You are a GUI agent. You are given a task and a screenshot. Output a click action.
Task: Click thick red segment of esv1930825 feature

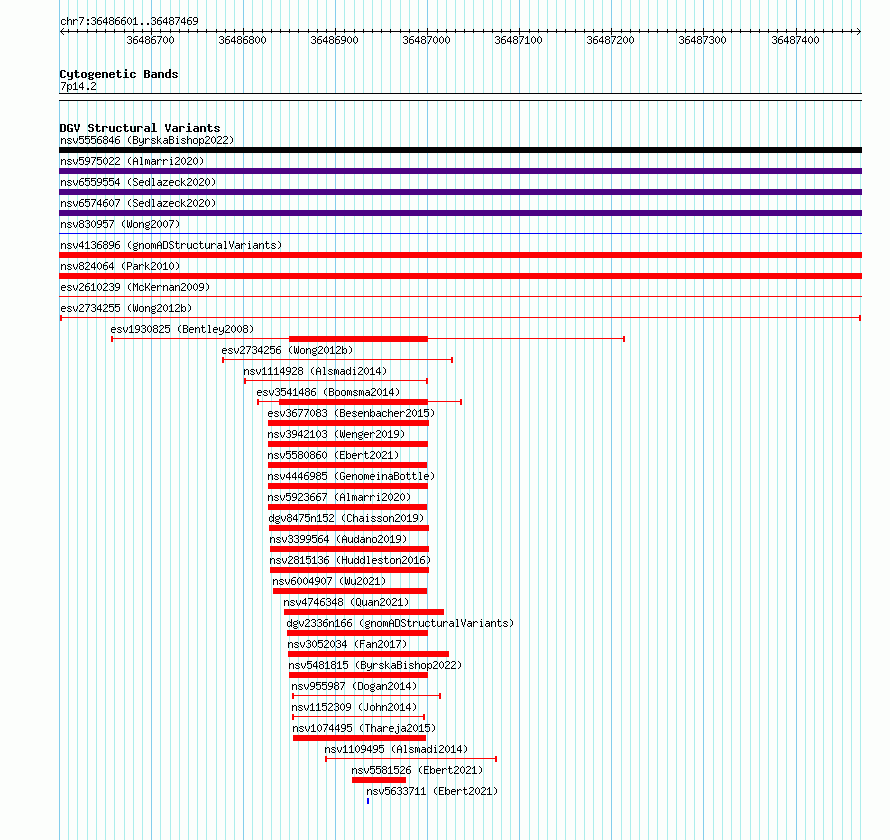point(358,339)
